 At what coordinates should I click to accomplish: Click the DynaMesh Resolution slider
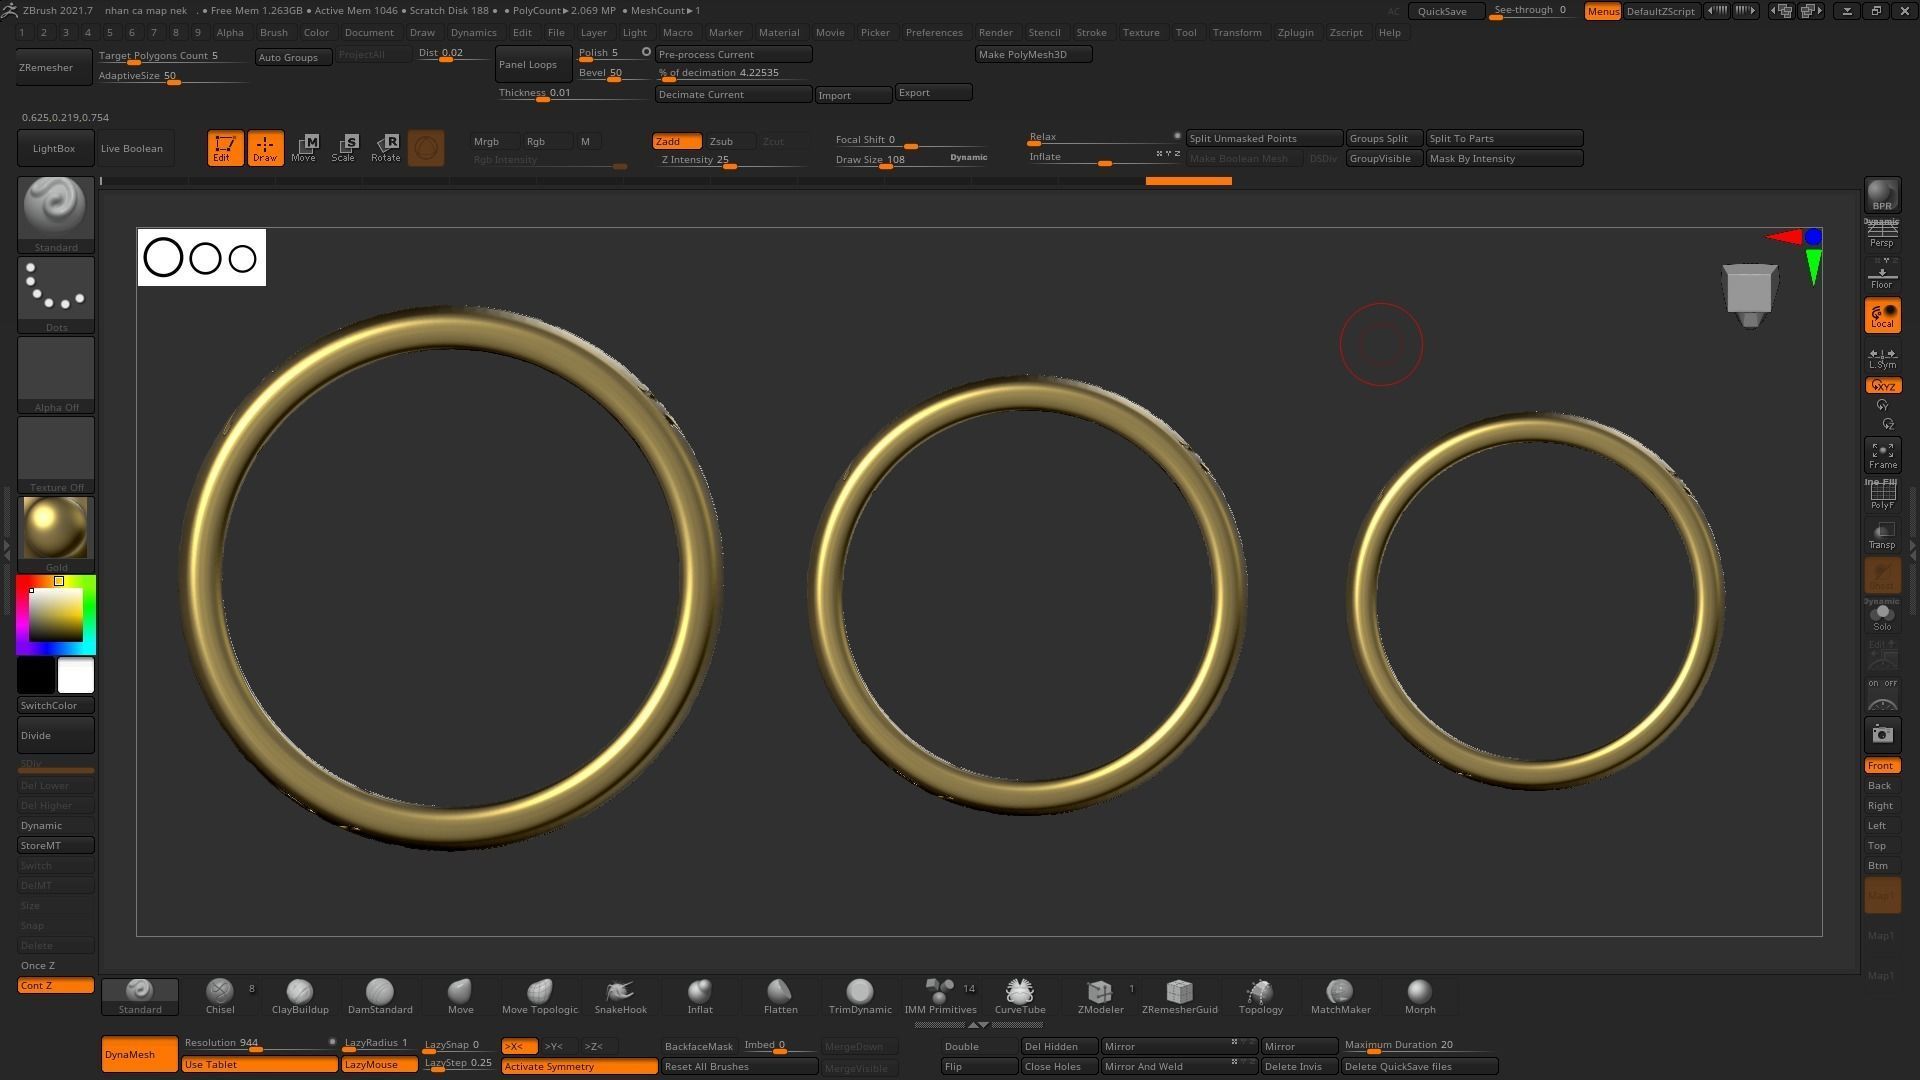[x=259, y=1043]
